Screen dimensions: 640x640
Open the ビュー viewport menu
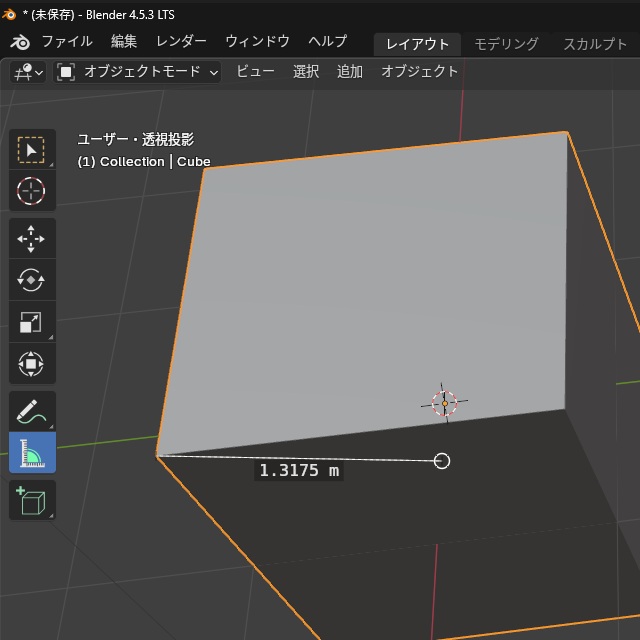[x=256, y=72]
